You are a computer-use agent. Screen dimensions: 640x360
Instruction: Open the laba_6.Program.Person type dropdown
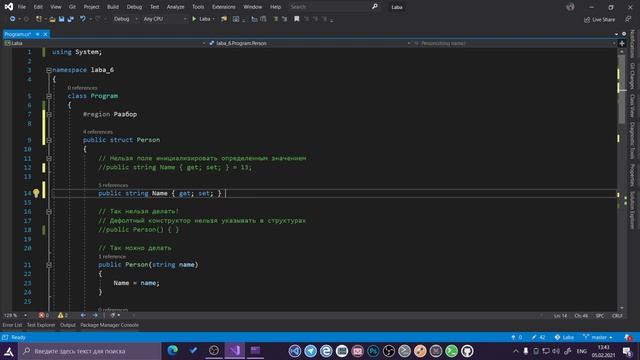309,43
